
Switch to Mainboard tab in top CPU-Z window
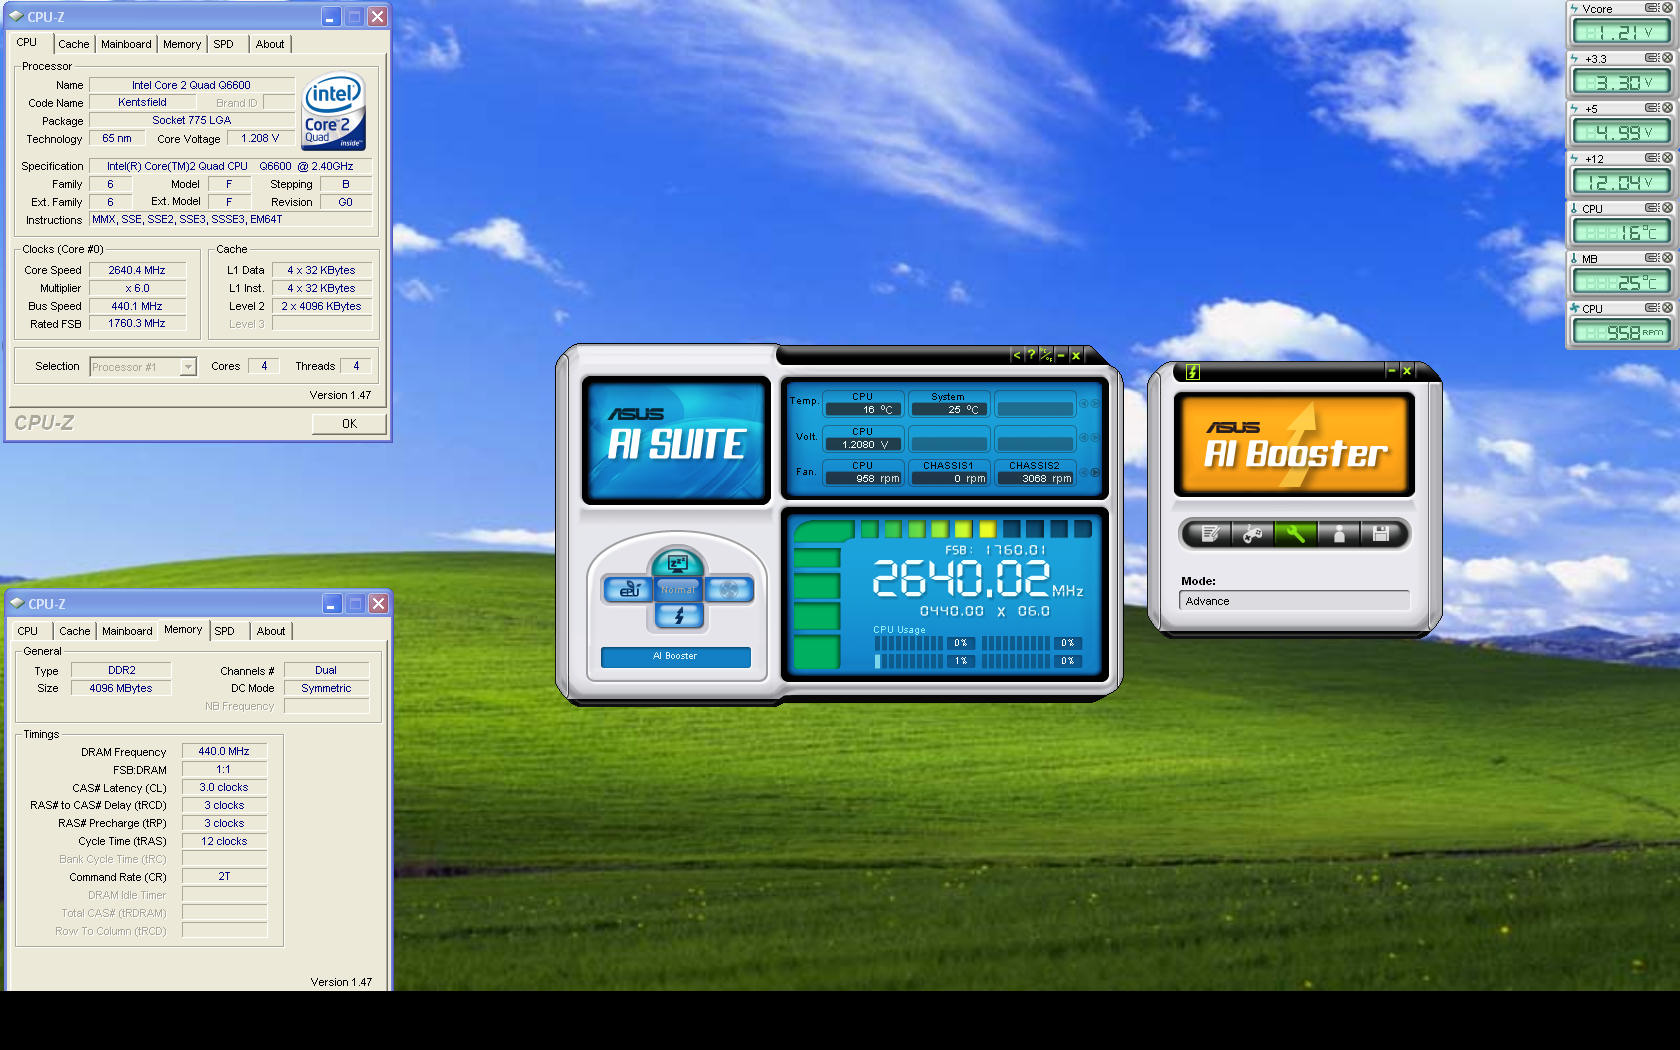point(126,44)
